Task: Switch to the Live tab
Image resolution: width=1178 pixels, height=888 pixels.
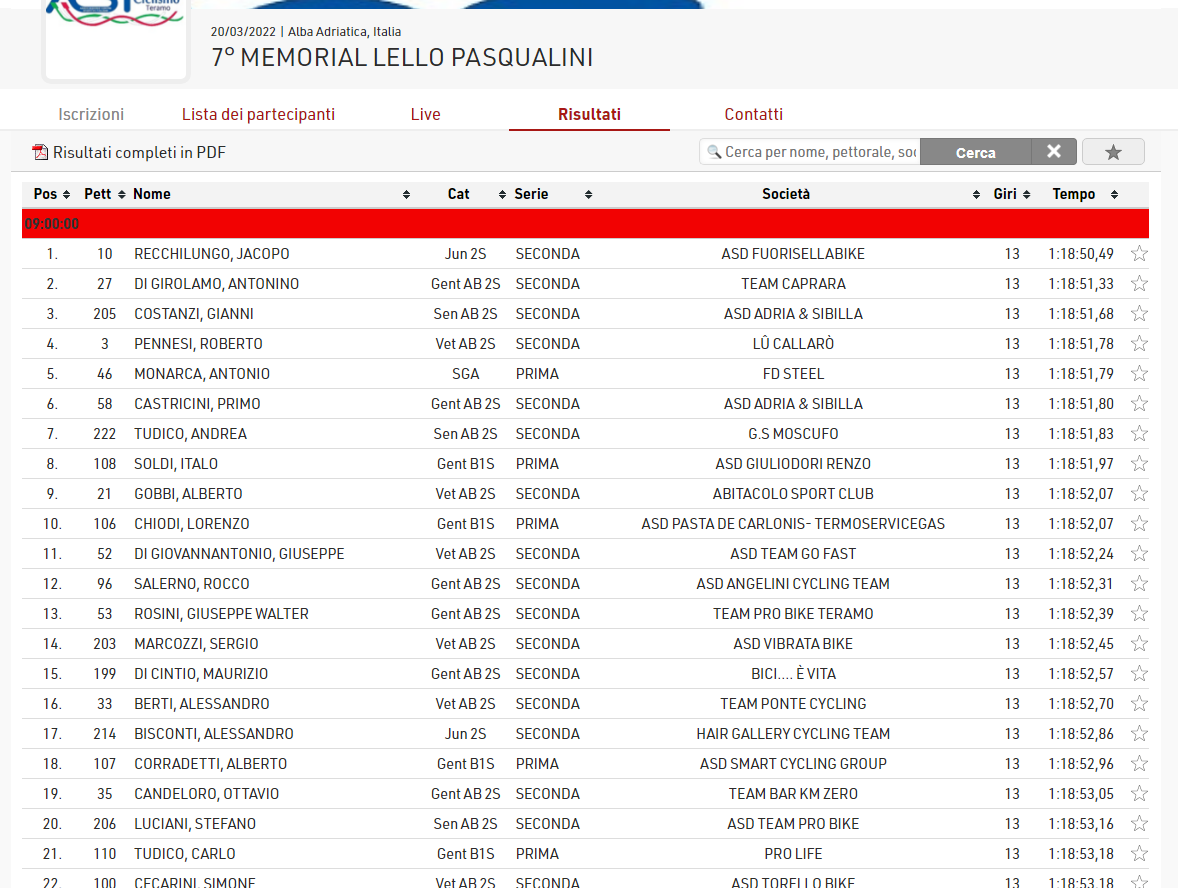Action: click(425, 114)
